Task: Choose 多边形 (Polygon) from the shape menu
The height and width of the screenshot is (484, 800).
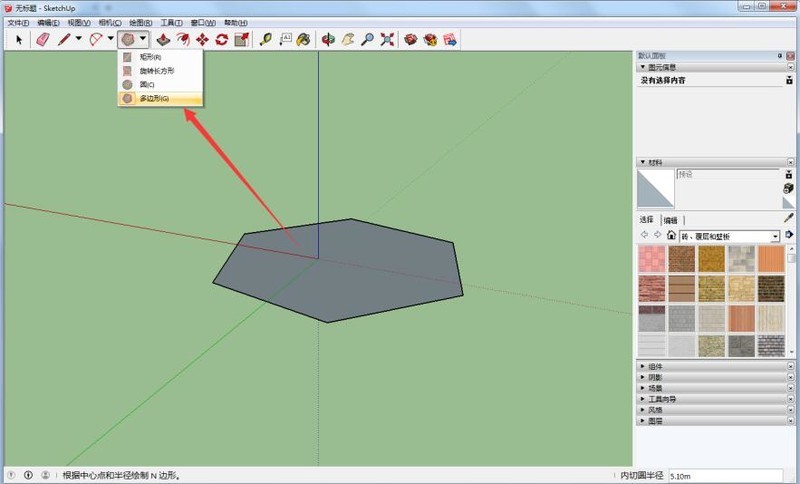Action: click(153, 99)
